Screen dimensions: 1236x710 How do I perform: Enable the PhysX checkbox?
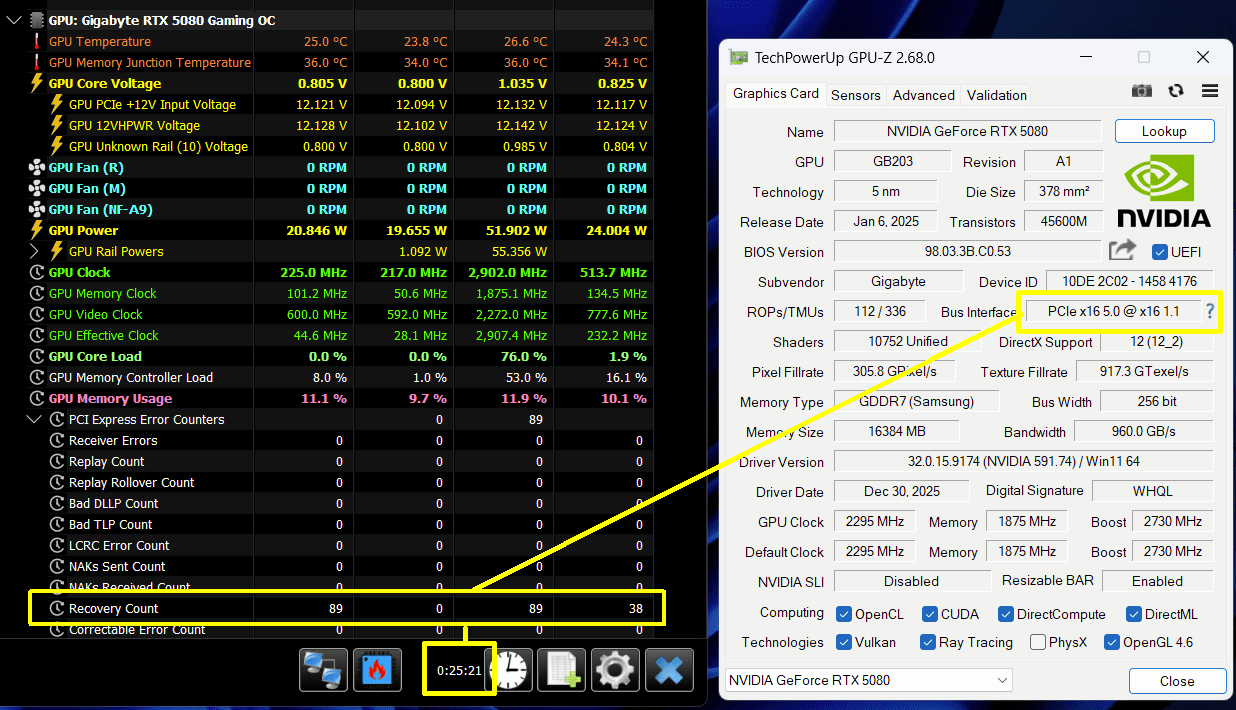pos(1038,642)
